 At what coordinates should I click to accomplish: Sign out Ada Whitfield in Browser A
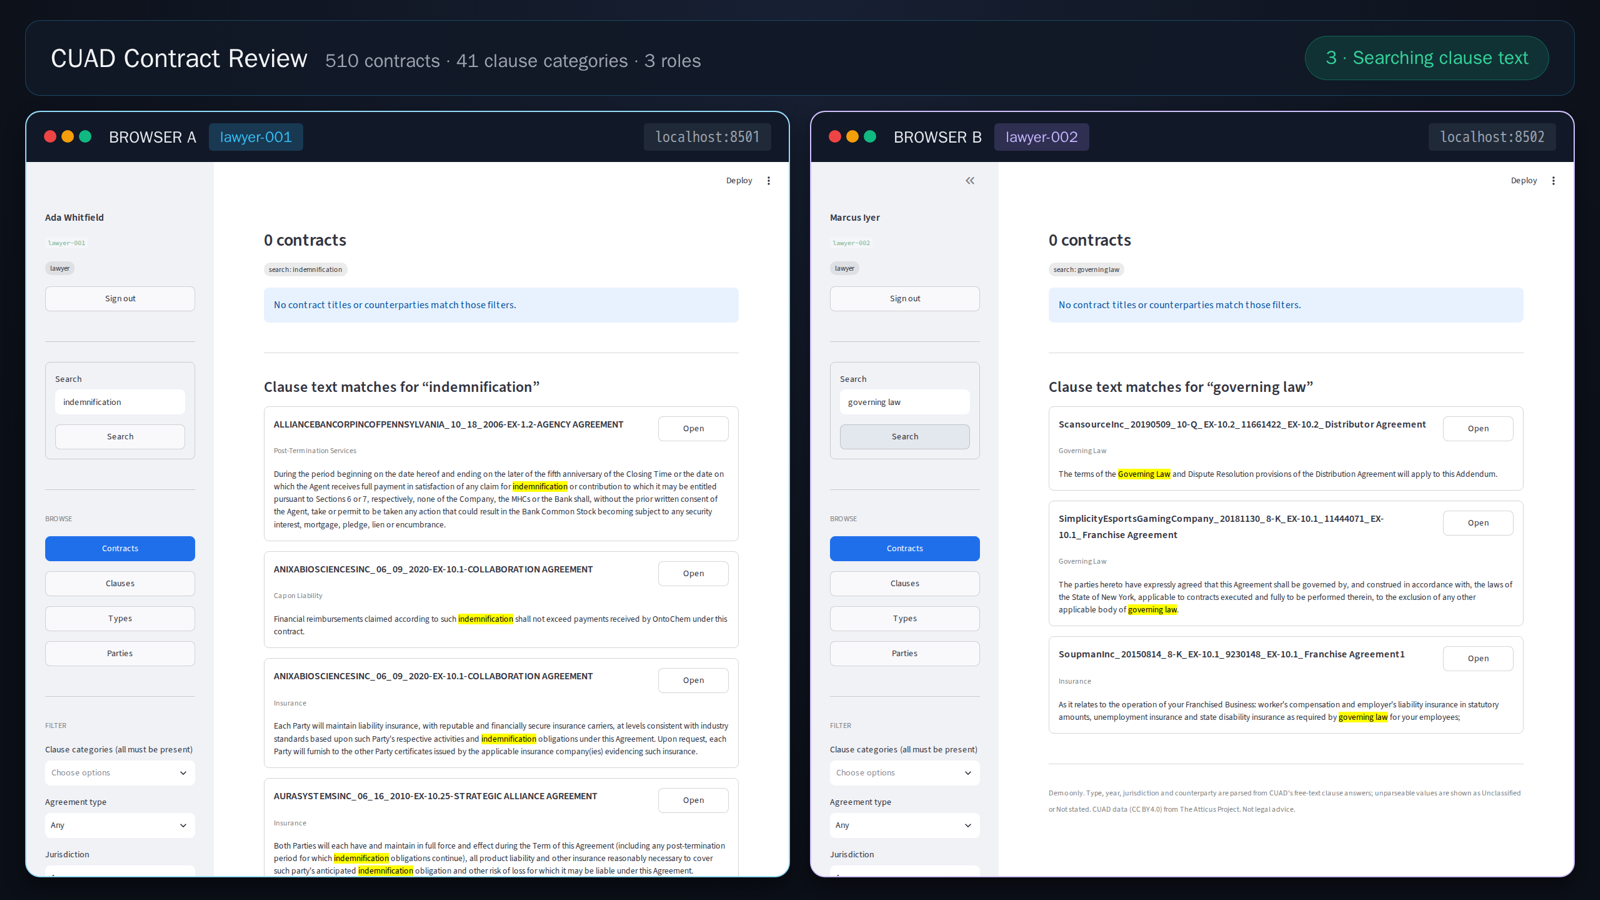point(120,298)
